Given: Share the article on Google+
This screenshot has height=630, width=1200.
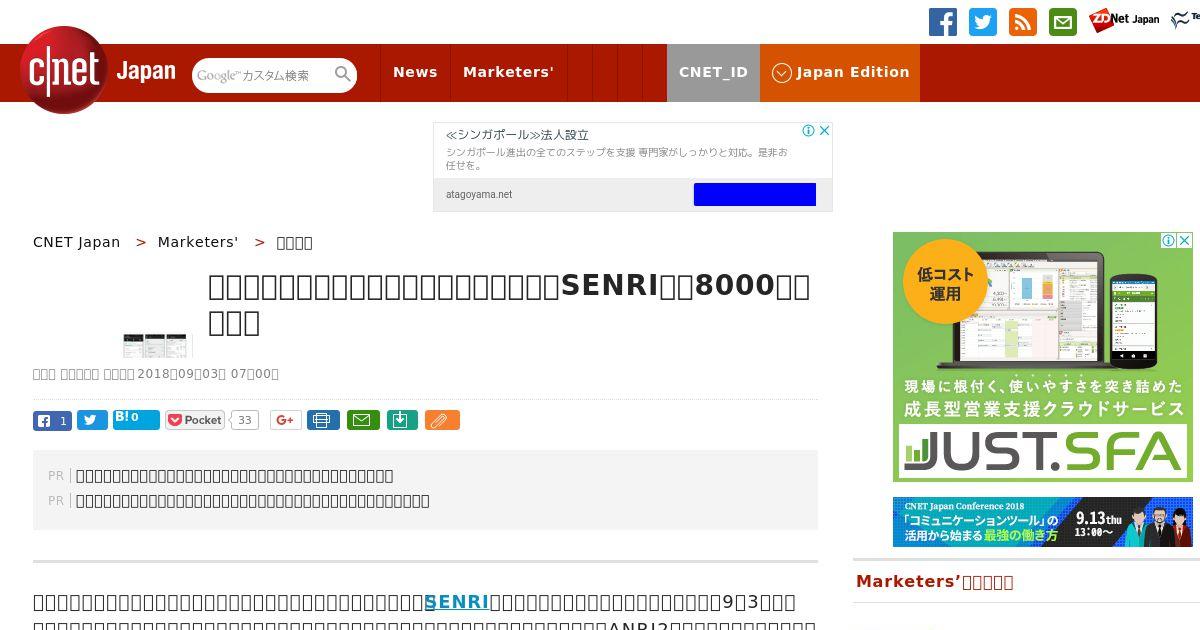Looking at the screenshot, I should coord(285,420).
